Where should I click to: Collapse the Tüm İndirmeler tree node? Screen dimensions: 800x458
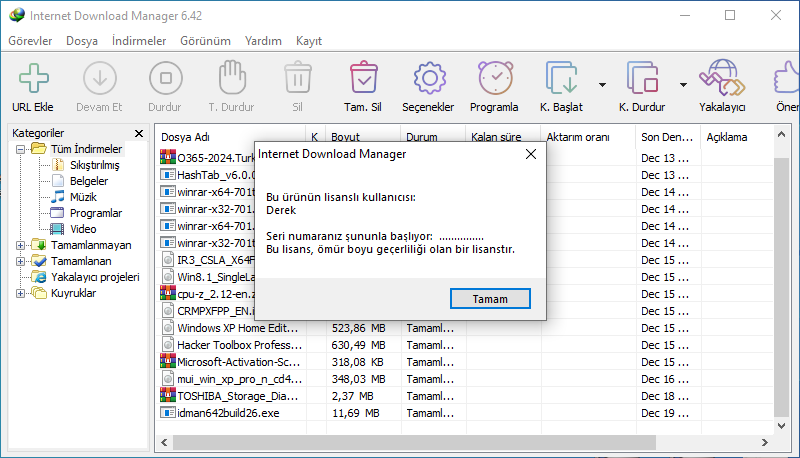pyautogui.click(x=20, y=149)
